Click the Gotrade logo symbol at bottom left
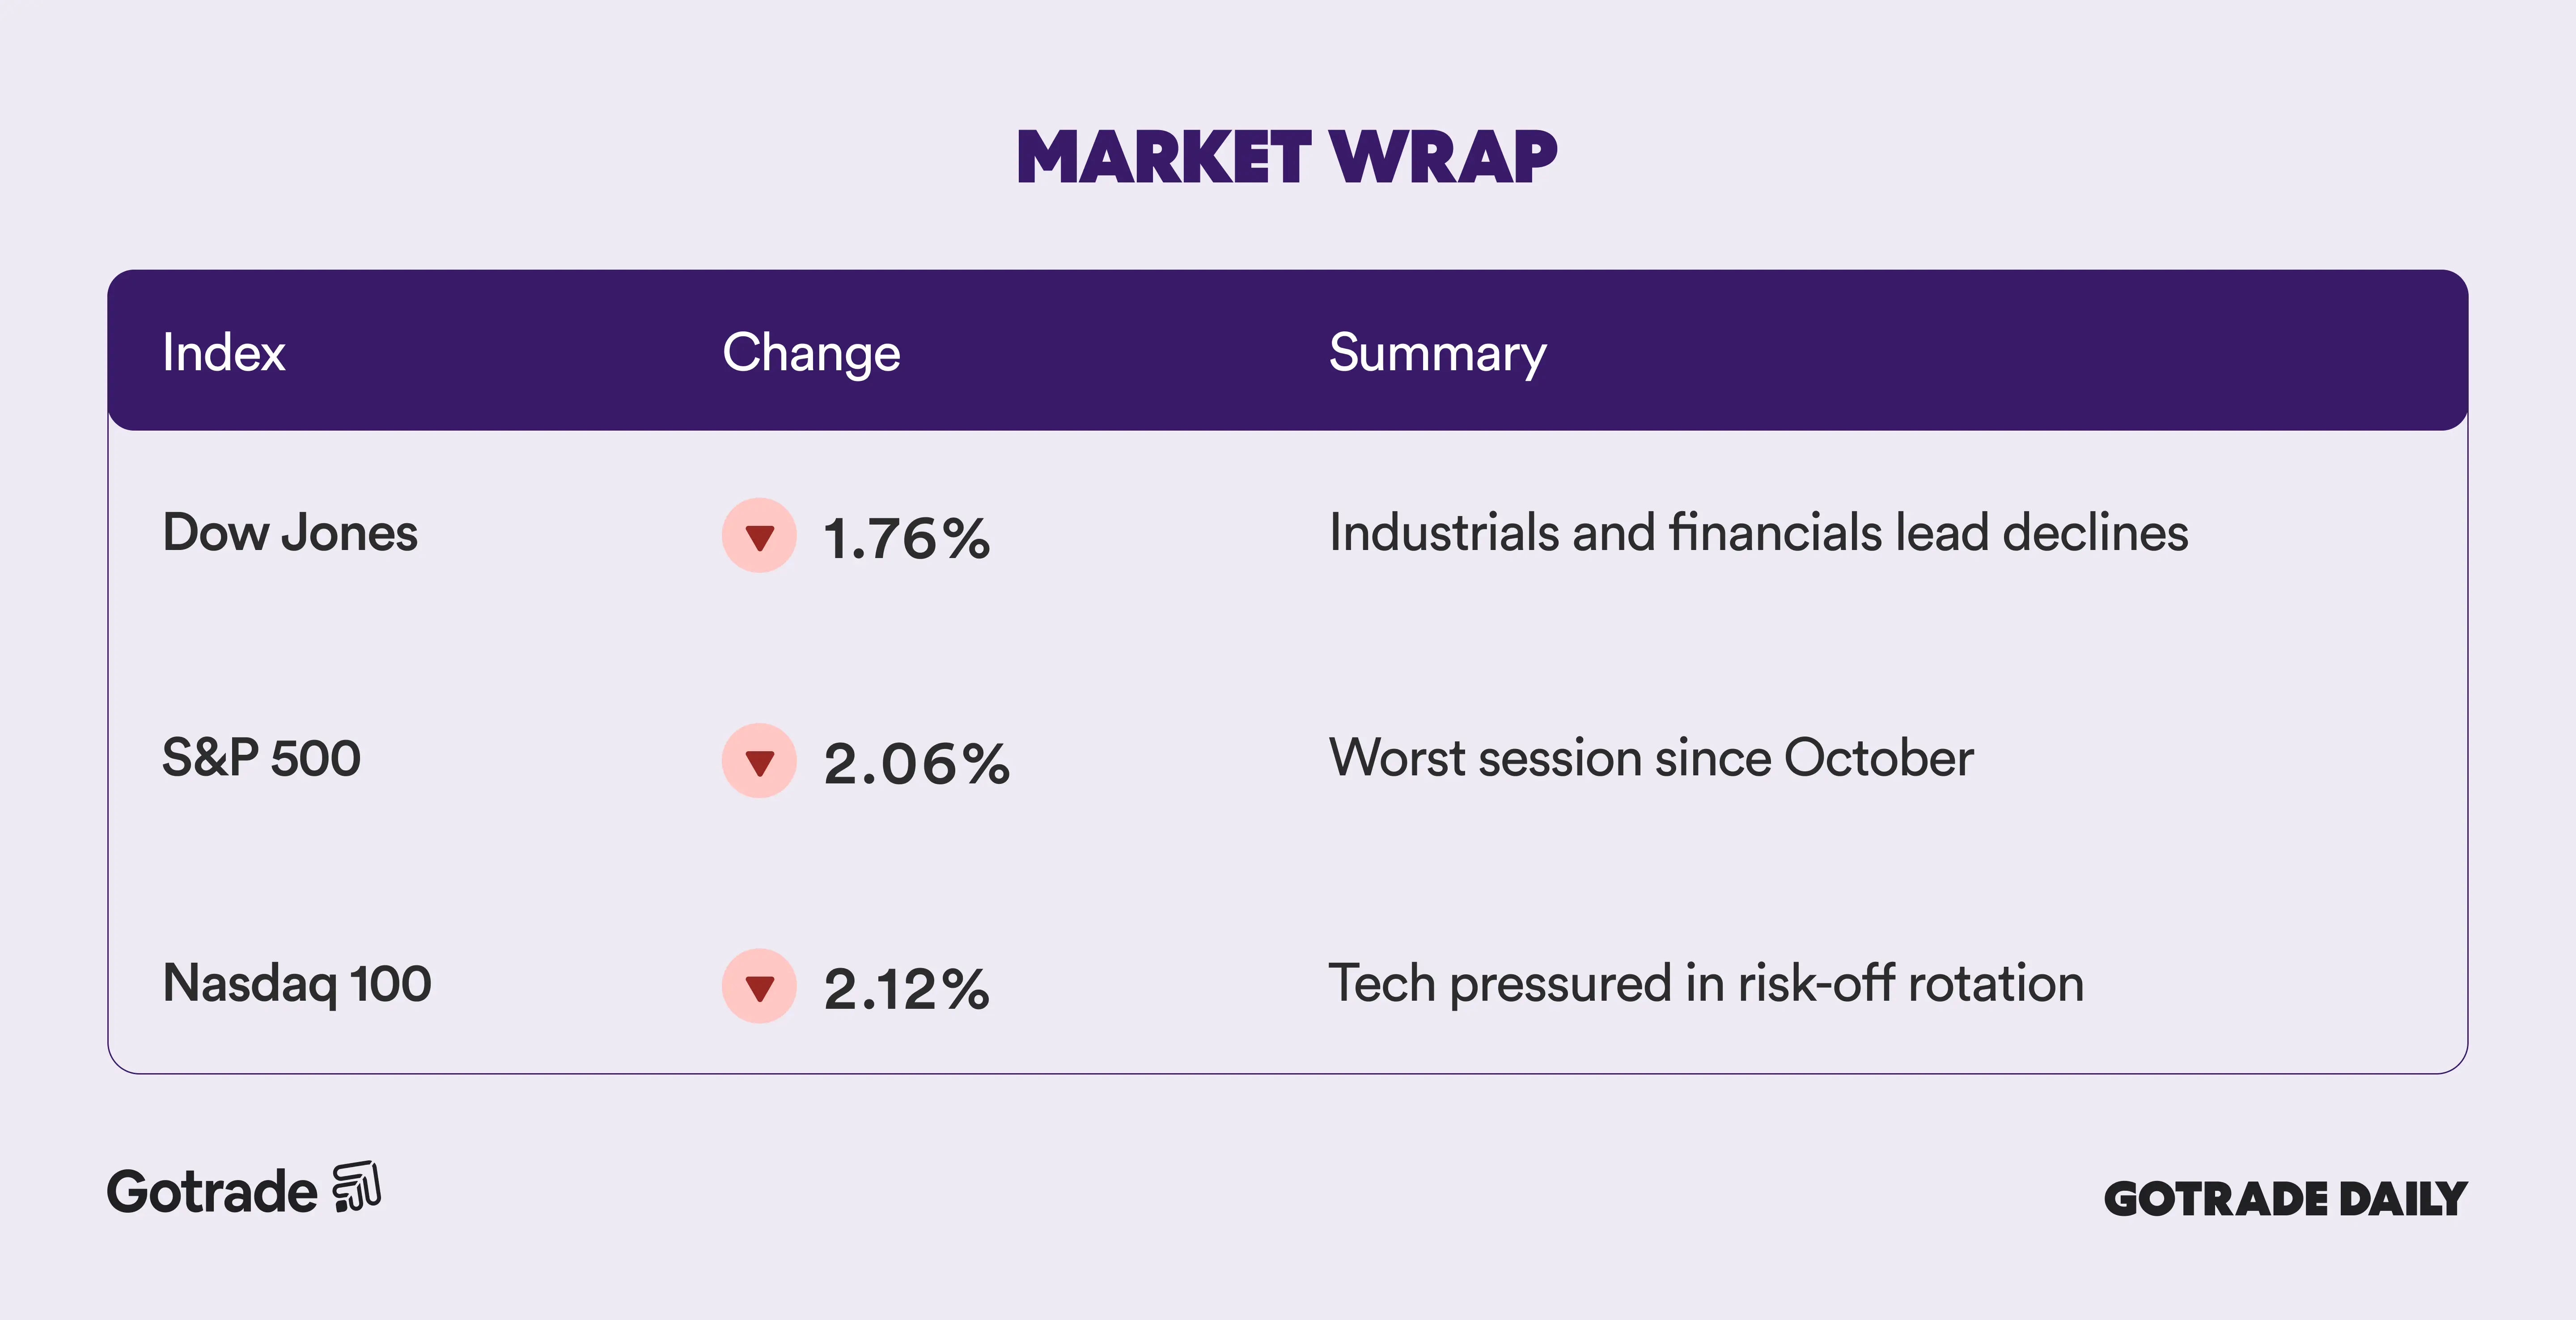 tap(357, 1187)
